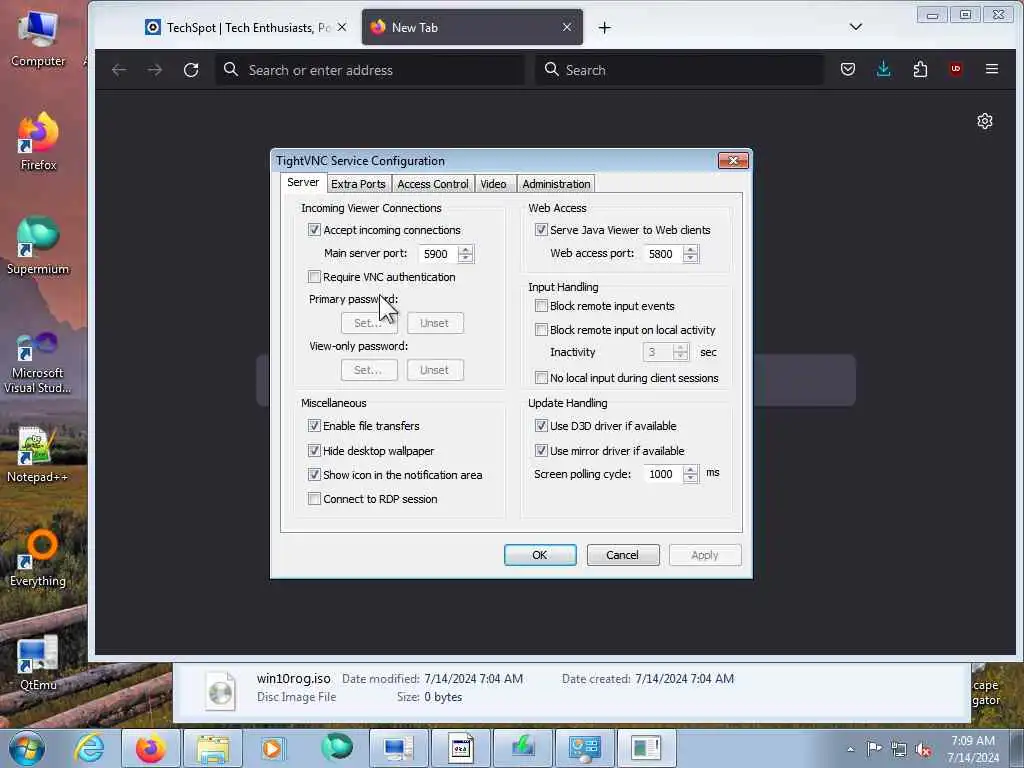Enable Block remote input events

(541, 306)
